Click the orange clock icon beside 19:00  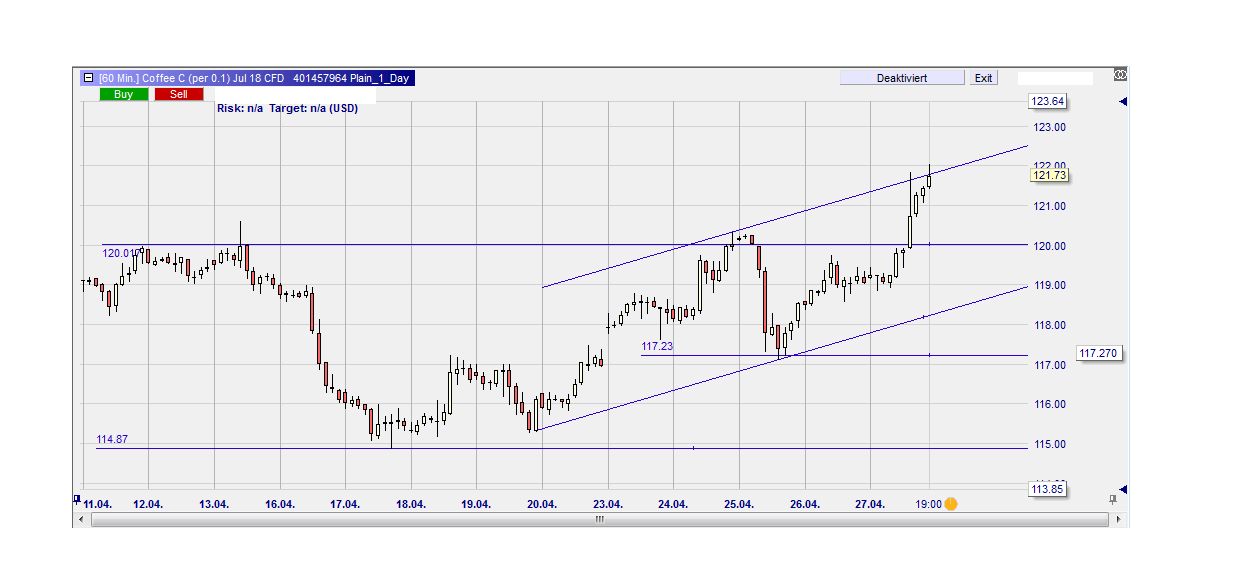951,504
